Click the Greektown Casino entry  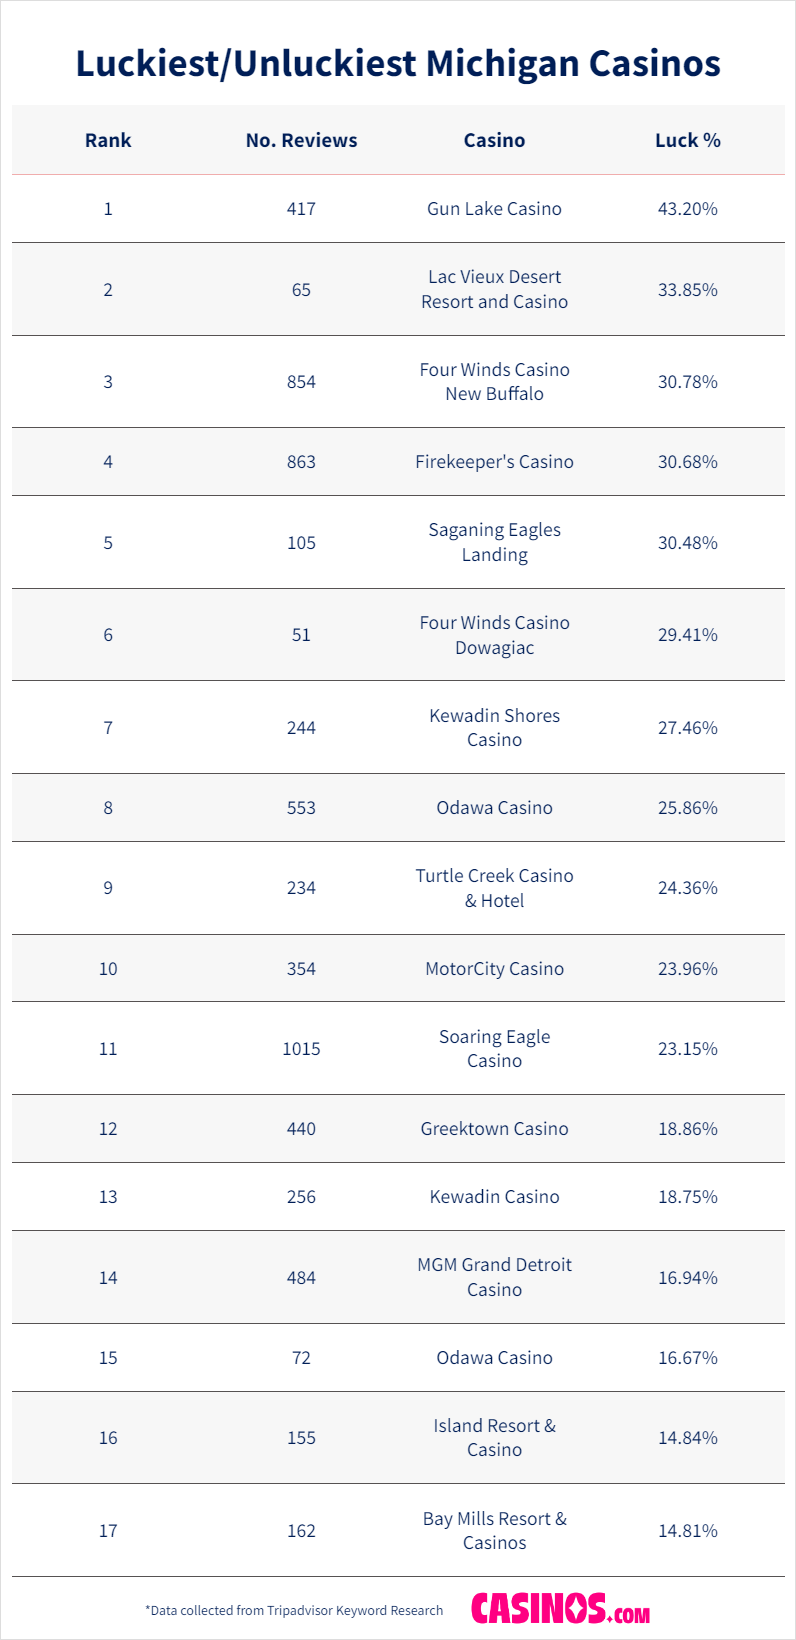(494, 1129)
